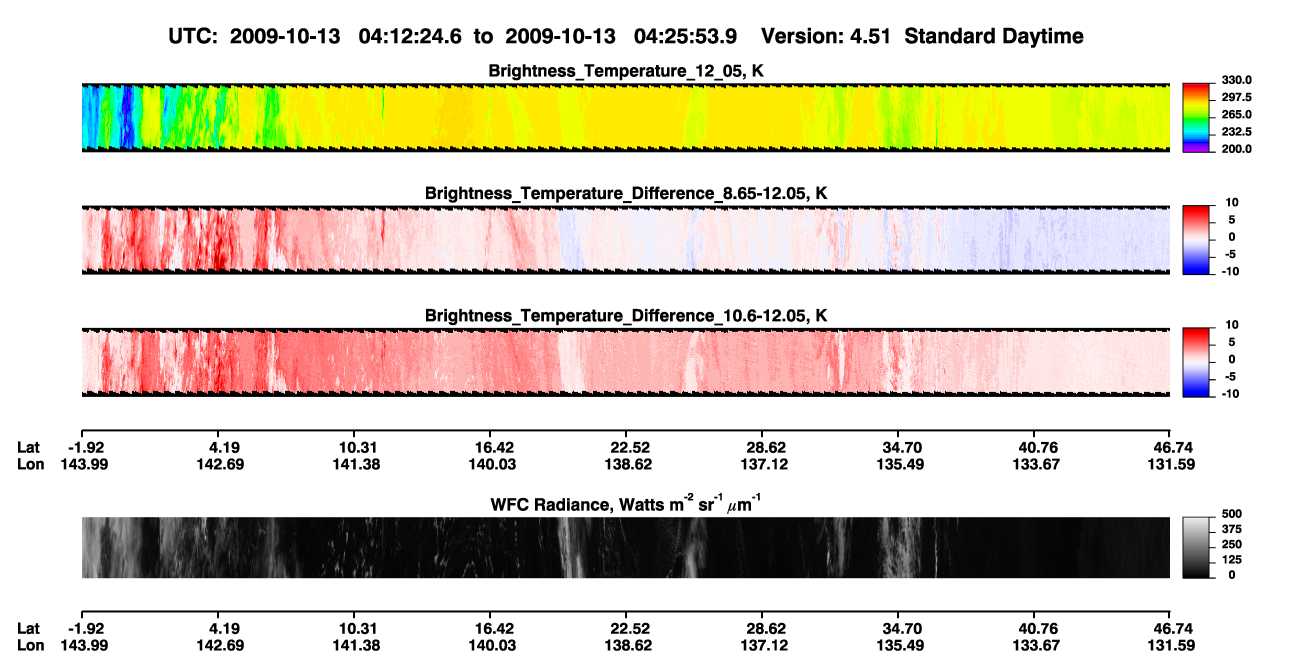Viewport: 1300px width, 667px height.
Task: Click longitude 131.59 below the WFC Radiance panel
Action: pos(1171,644)
